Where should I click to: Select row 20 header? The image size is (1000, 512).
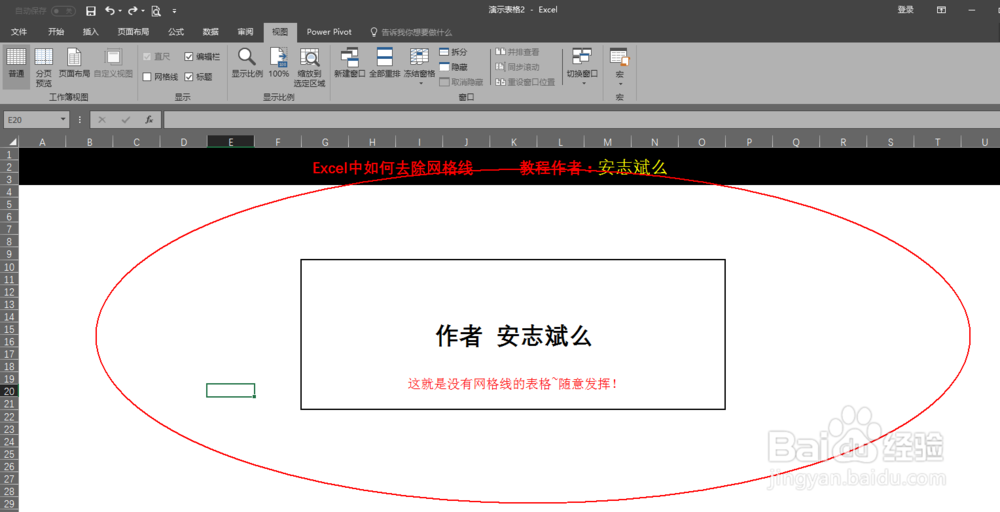tap(9, 391)
